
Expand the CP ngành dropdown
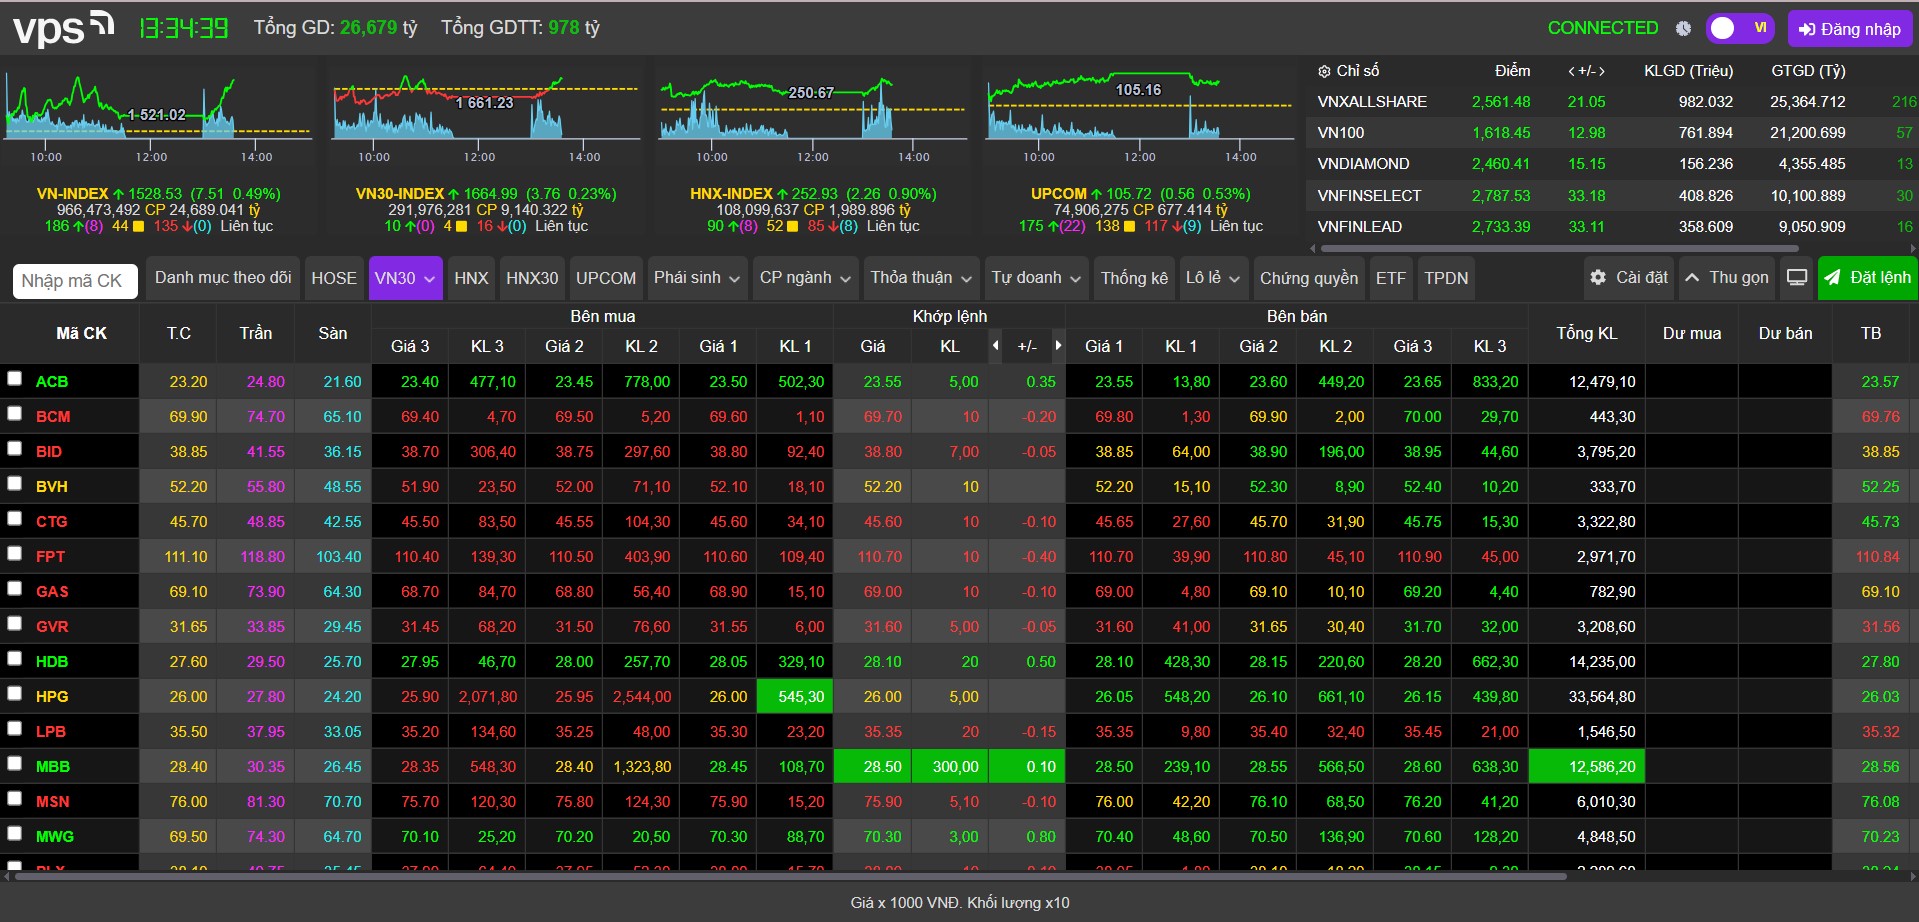(805, 278)
